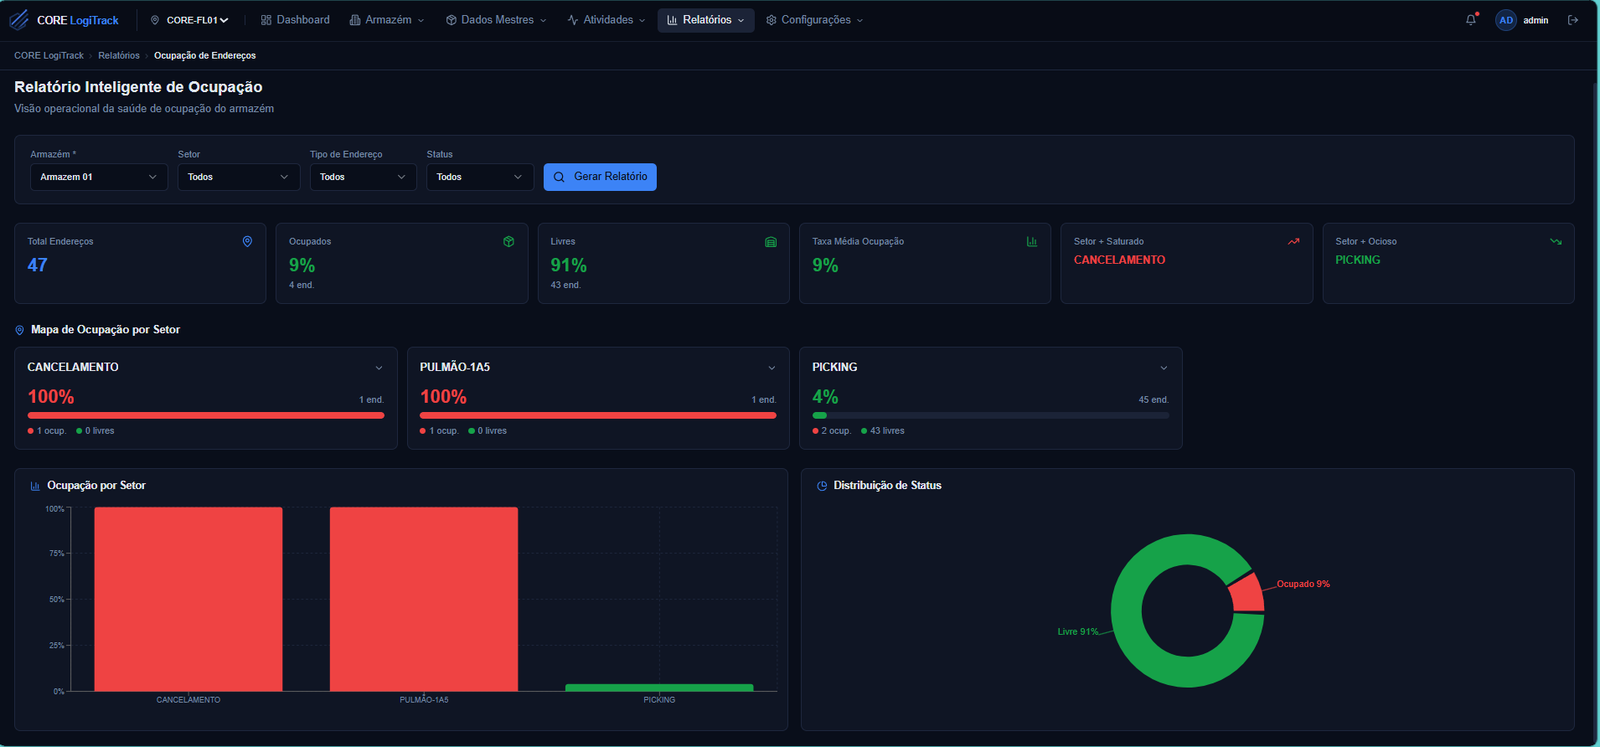Click the Ocupação de Endereços breadcrumb text
The width and height of the screenshot is (1600, 747).
tap(205, 56)
